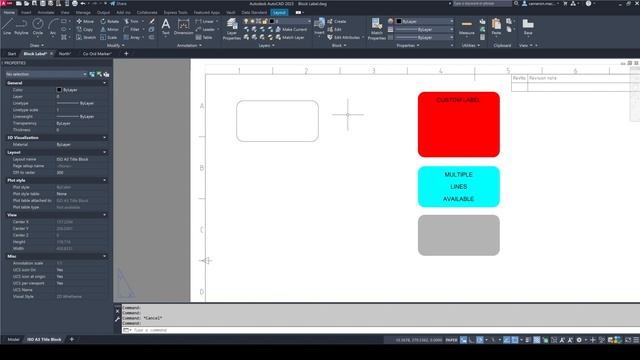Click Match Properties tool

coord(376,29)
